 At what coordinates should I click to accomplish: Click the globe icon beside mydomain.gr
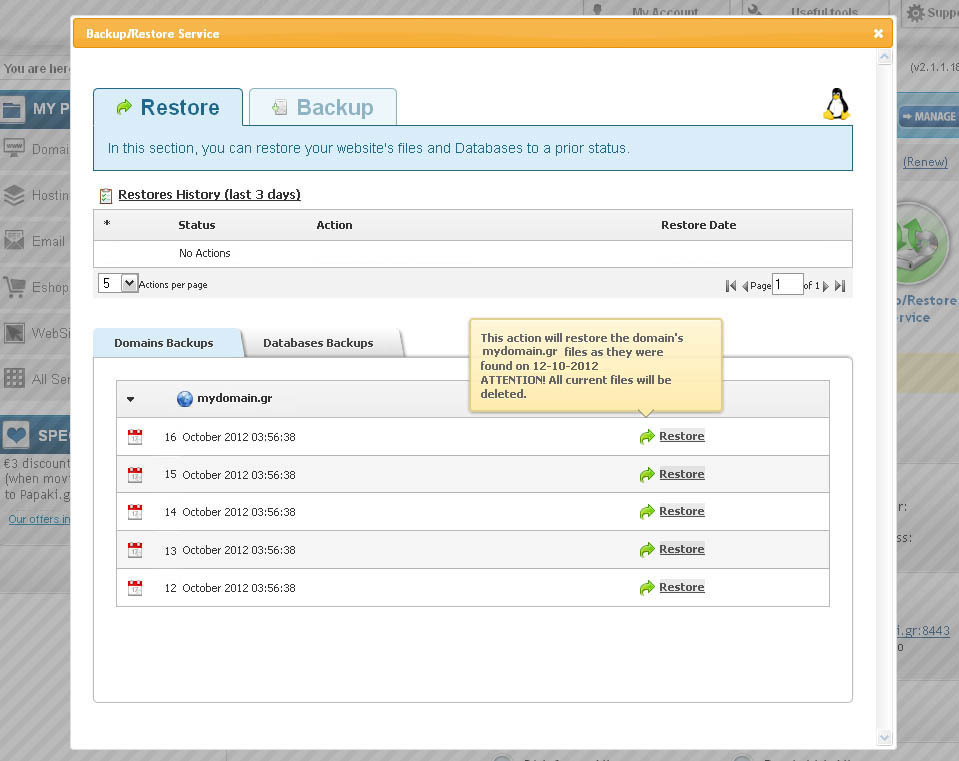click(185, 399)
